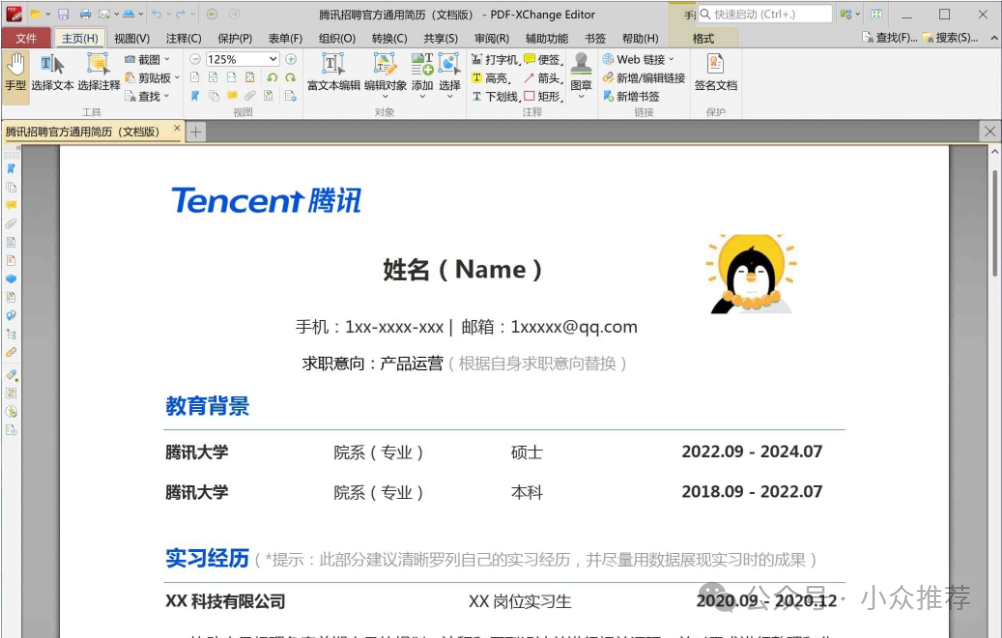
Task: Click the Select Comments tool (选择注释)
Action: [98, 72]
